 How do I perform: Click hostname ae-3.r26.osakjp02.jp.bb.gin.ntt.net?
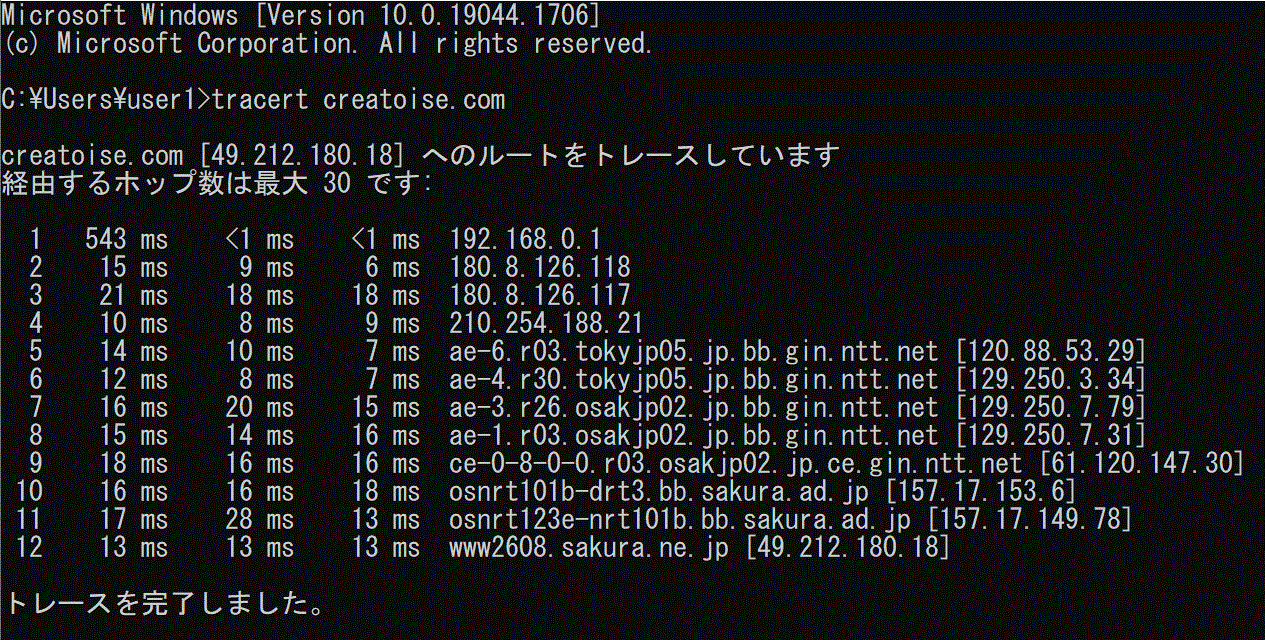(x=695, y=408)
